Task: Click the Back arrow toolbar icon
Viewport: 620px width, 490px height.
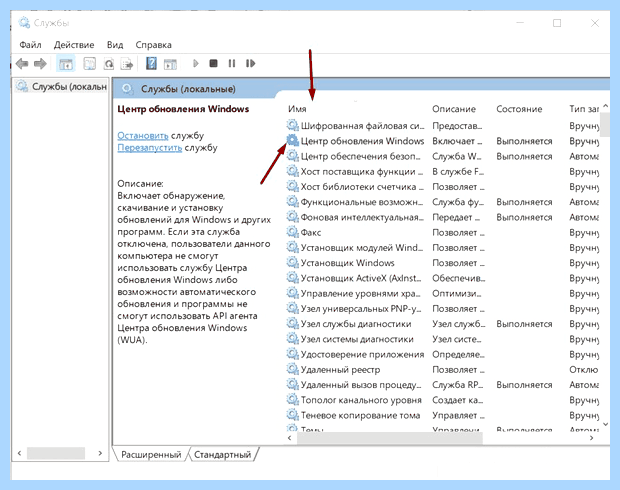Action: pos(22,64)
